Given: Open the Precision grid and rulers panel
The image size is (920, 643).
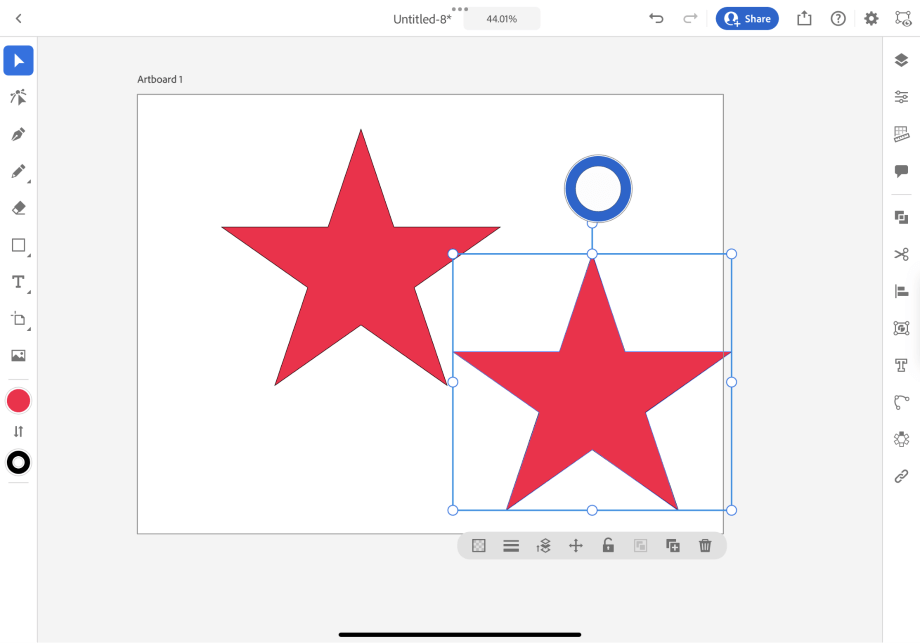Looking at the screenshot, I should (901, 134).
